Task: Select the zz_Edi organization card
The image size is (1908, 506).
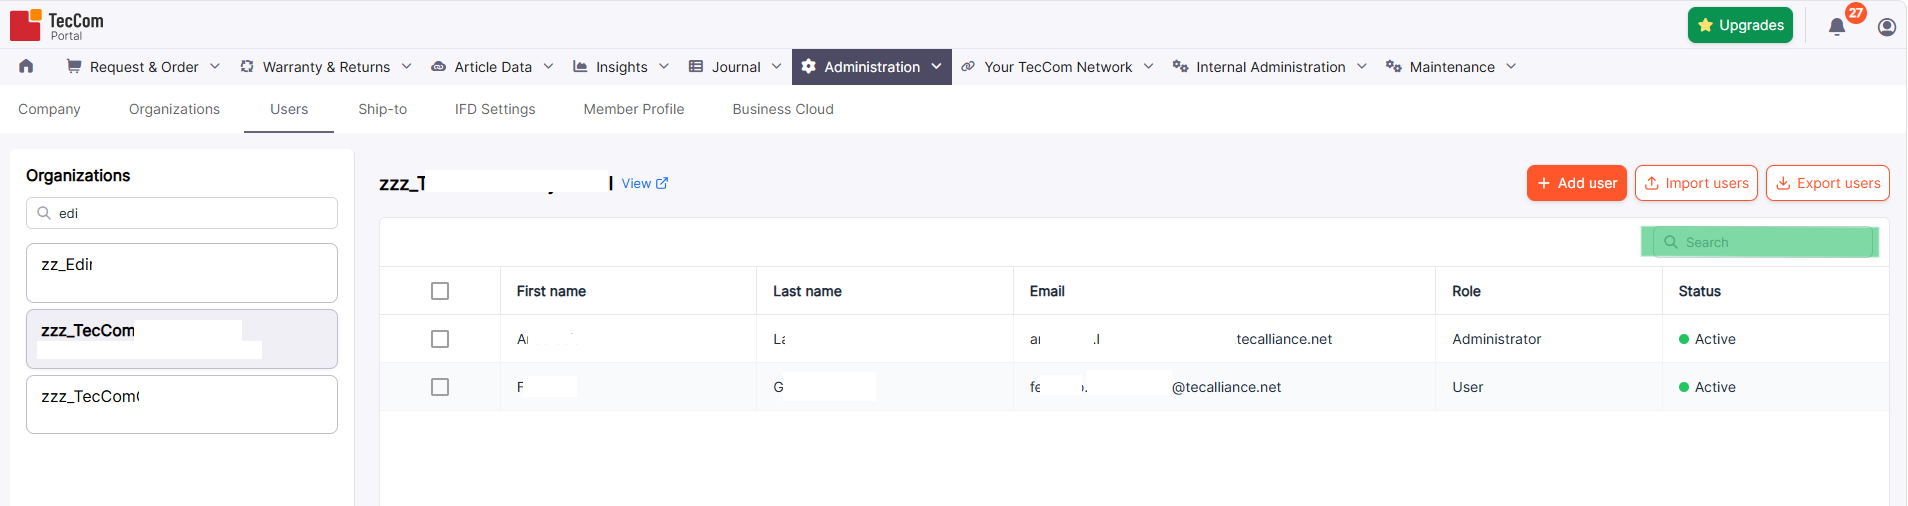Action: point(182,273)
